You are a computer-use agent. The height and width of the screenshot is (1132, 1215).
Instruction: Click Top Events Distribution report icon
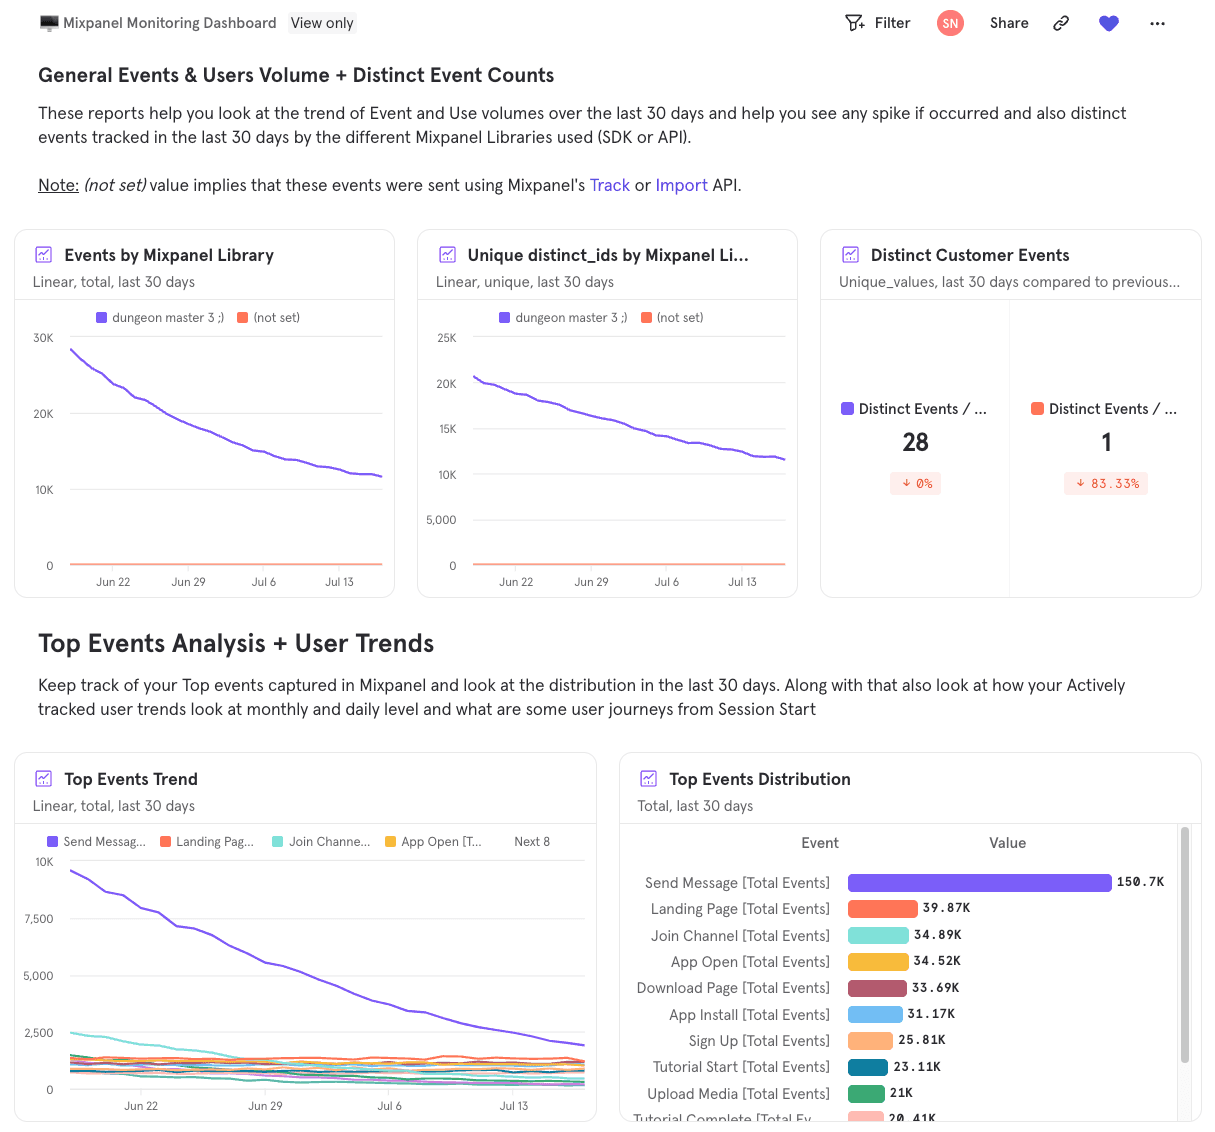648,779
